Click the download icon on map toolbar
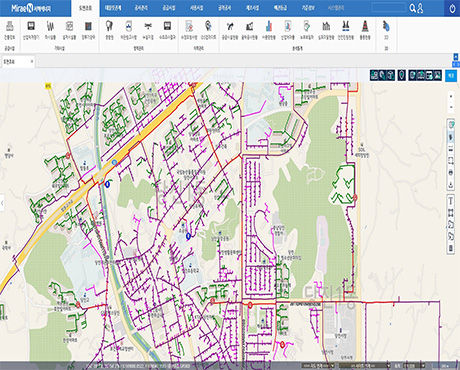 451,184
